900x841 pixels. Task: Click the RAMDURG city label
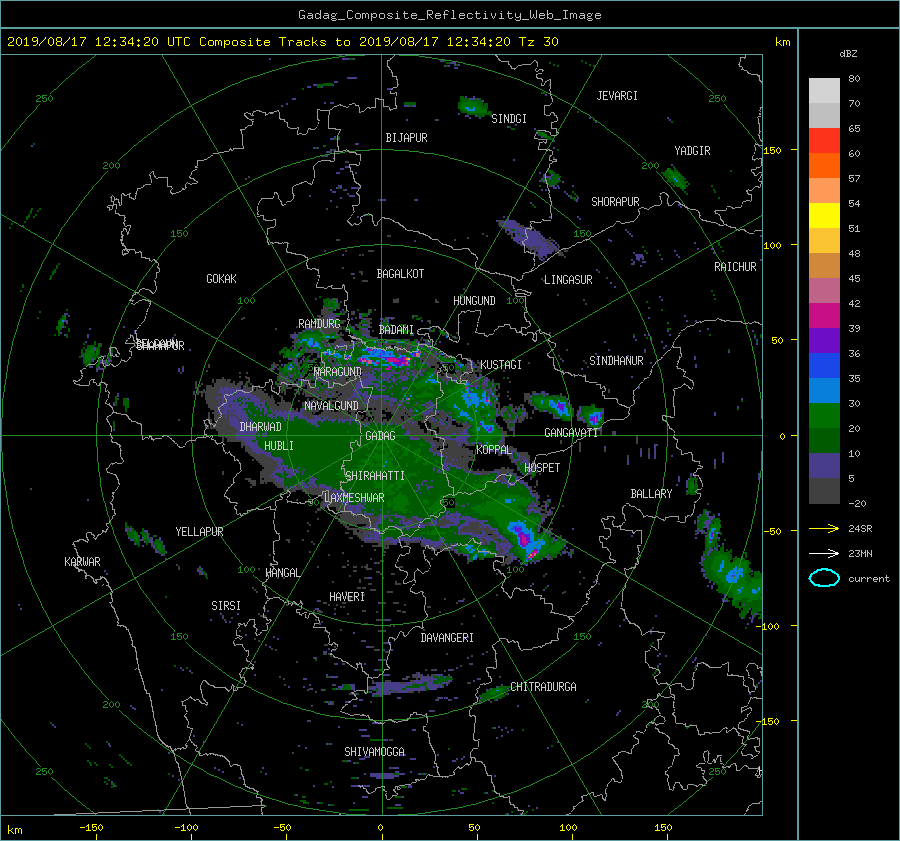click(x=319, y=324)
